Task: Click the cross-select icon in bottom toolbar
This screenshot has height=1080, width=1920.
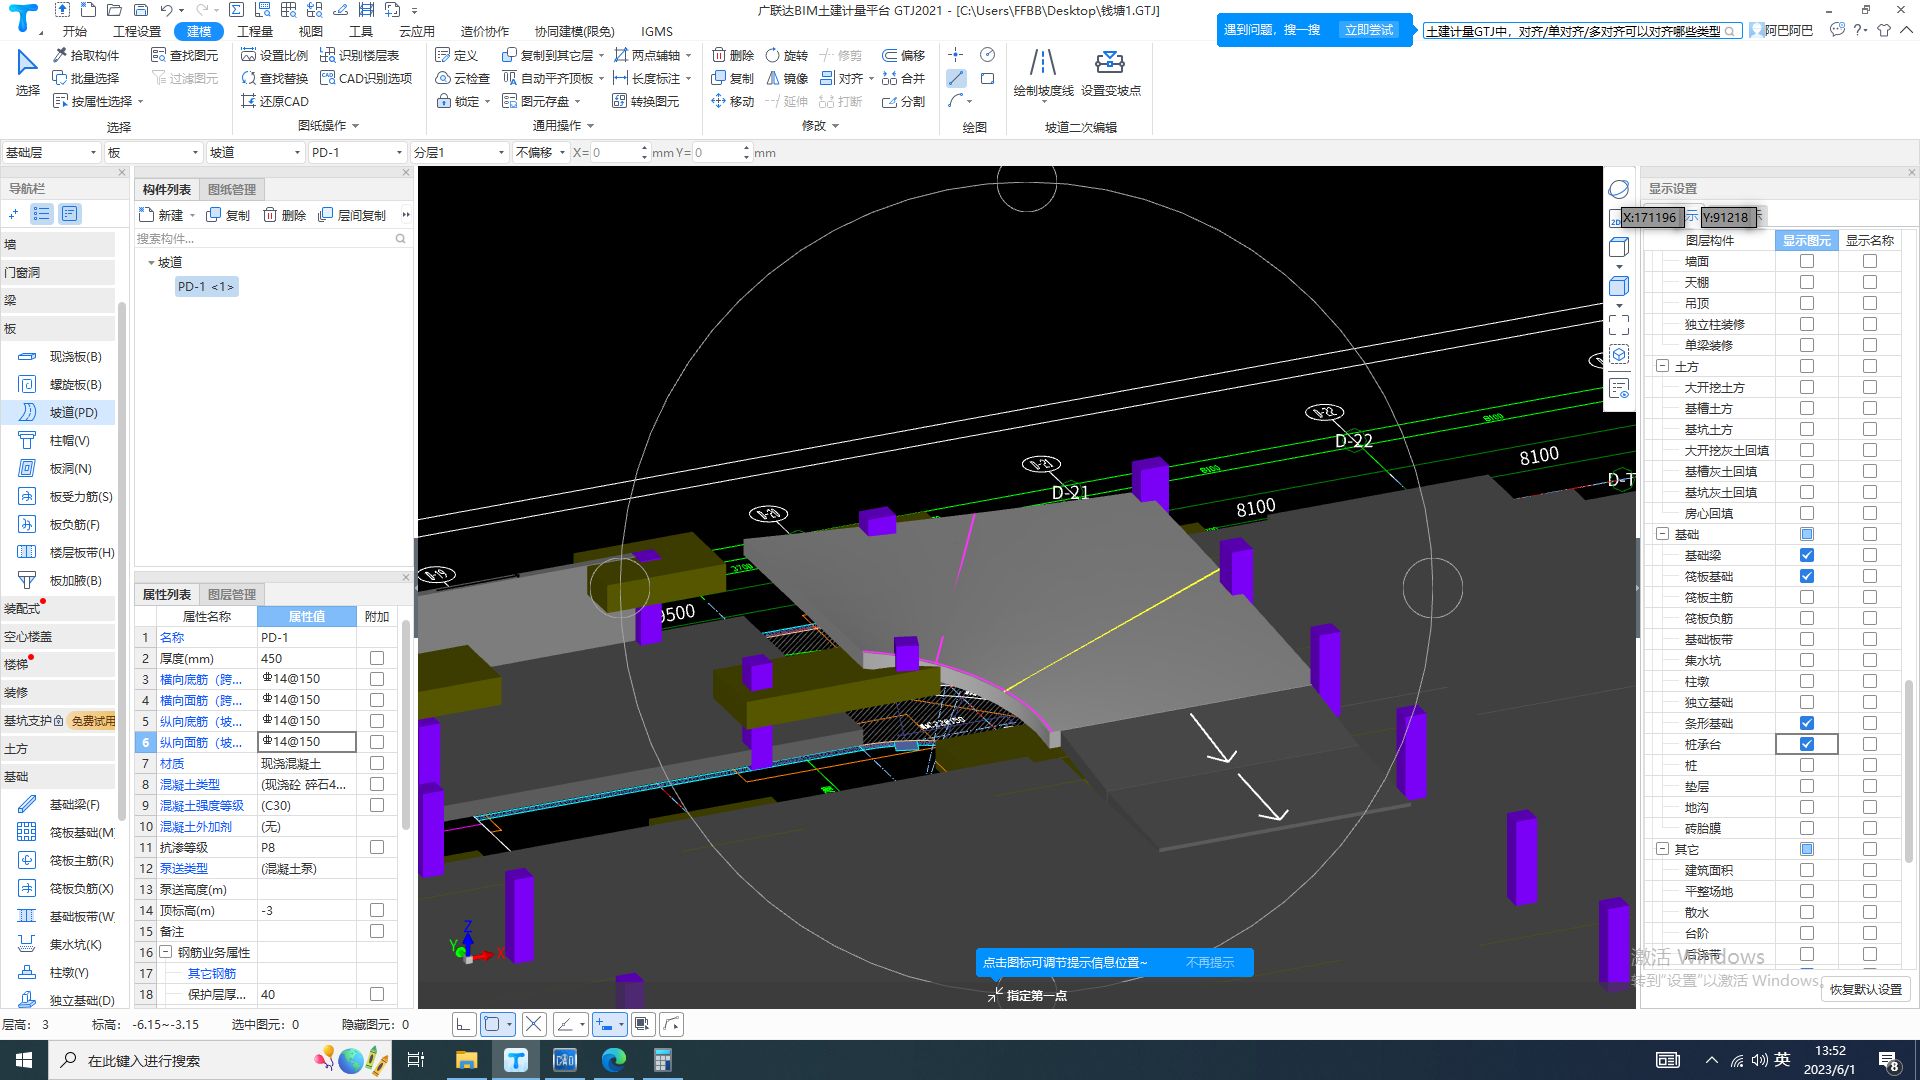Action: click(x=533, y=1024)
